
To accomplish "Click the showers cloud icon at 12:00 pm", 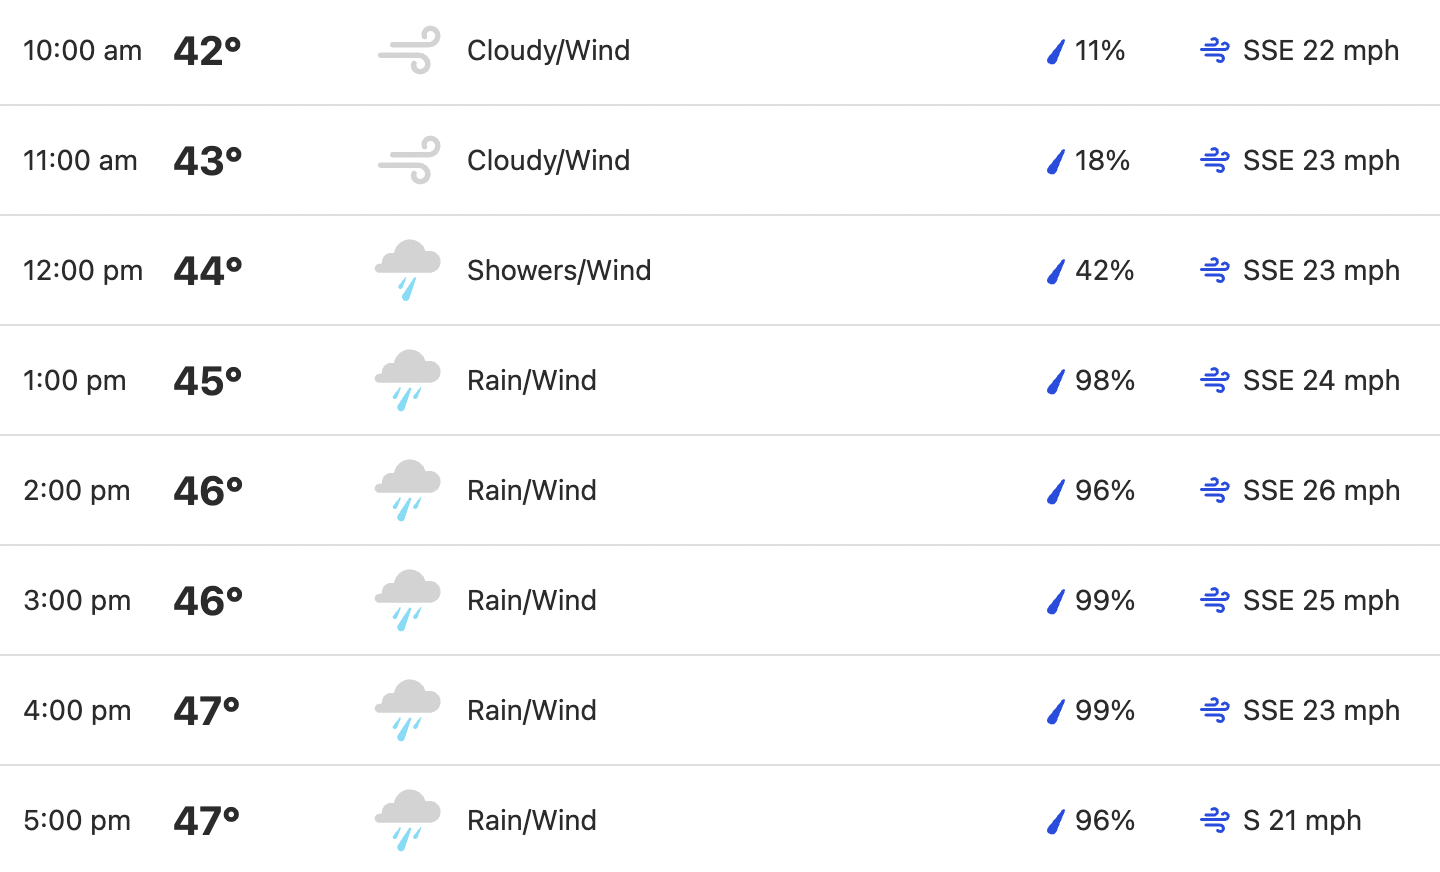I will coord(408,270).
